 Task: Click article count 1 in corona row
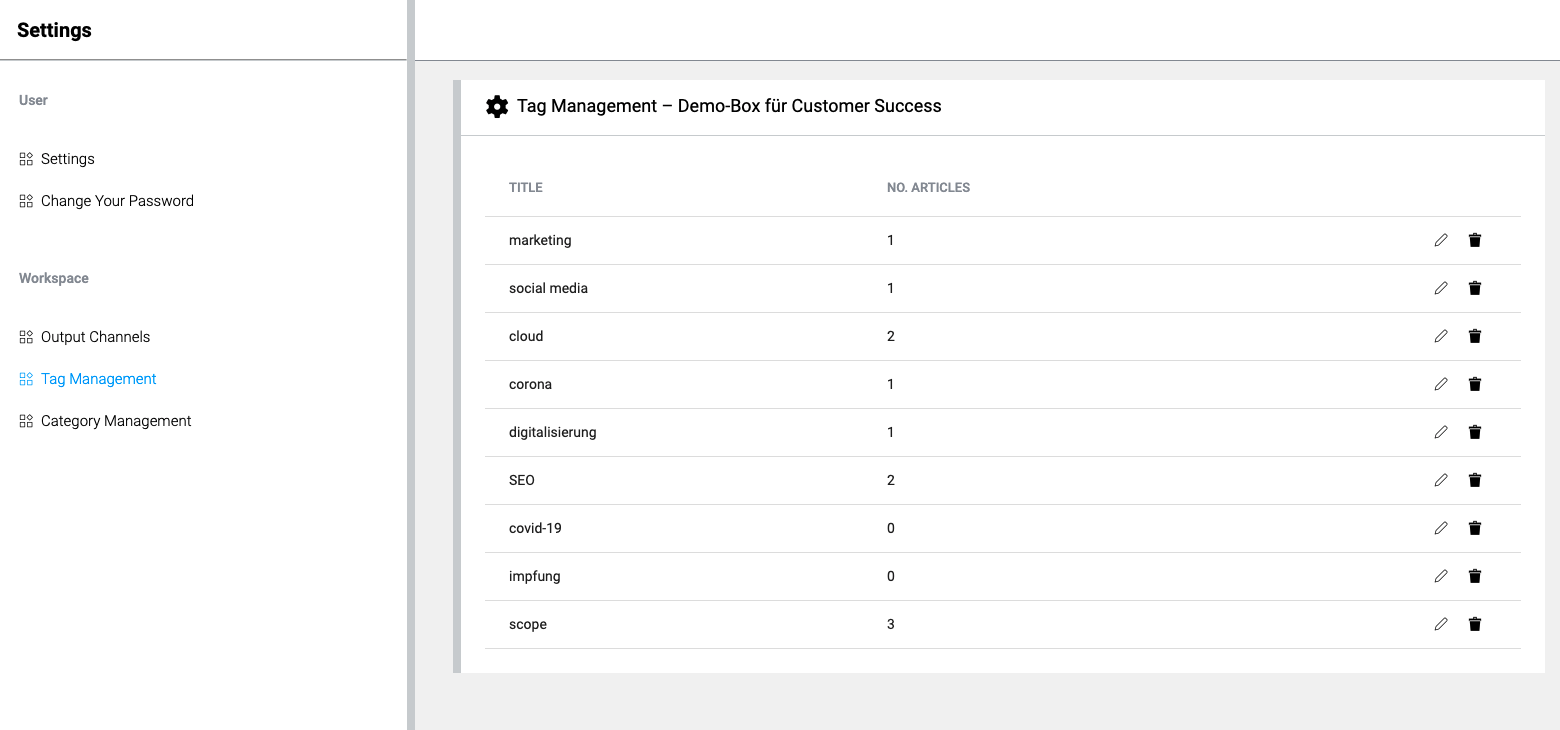891,384
